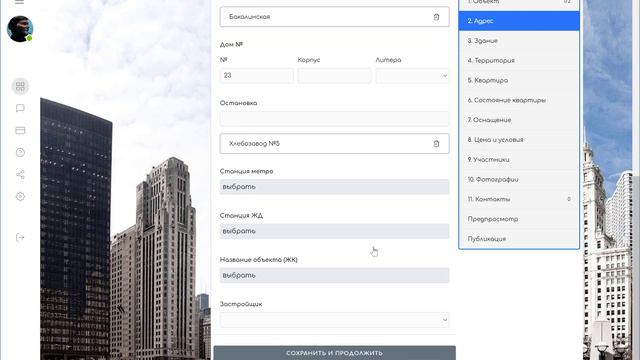This screenshot has width=640, height=360.
Task: Open the Предпросмотр step
Action: 519,219
